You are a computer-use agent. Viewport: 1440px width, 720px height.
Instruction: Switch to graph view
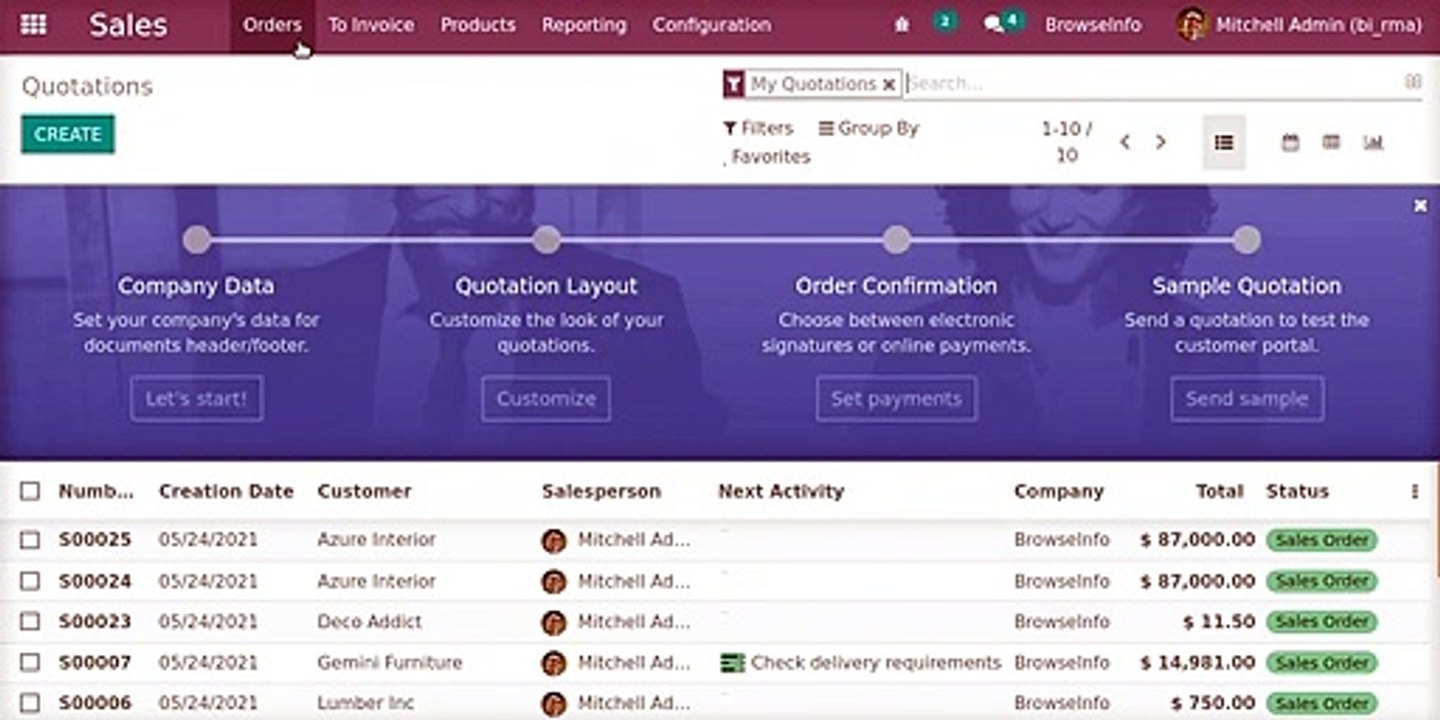coord(1373,142)
